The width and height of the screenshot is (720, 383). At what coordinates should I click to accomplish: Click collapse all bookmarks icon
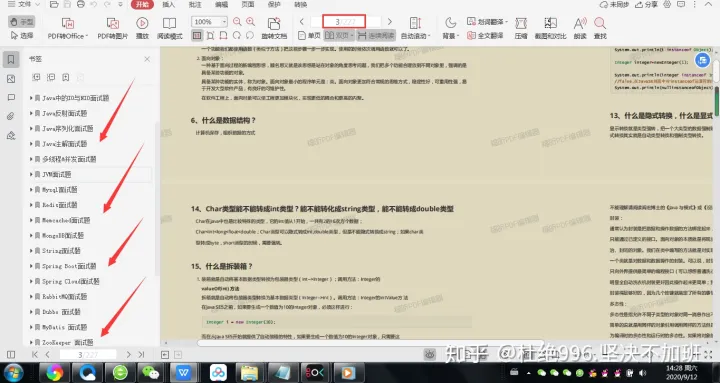pyautogui.click(x=51, y=77)
